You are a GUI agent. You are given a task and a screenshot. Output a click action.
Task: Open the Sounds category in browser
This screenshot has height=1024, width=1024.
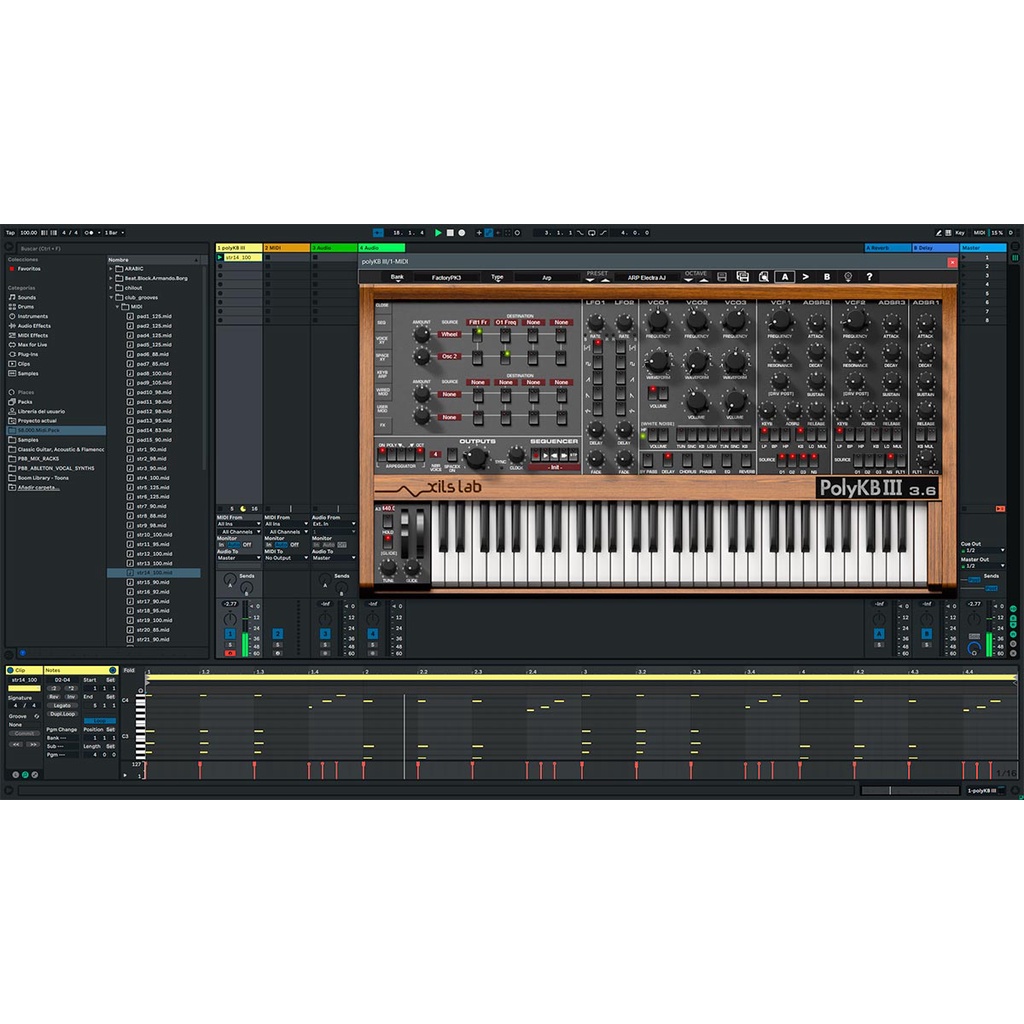click(x=26, y=297)
